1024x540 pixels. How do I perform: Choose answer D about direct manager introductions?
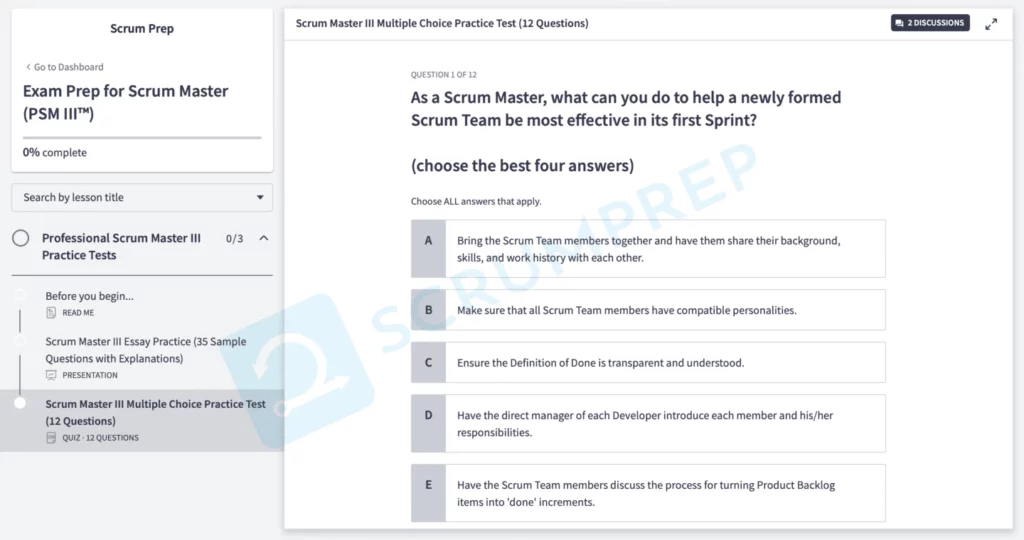(x=648, y=424)
